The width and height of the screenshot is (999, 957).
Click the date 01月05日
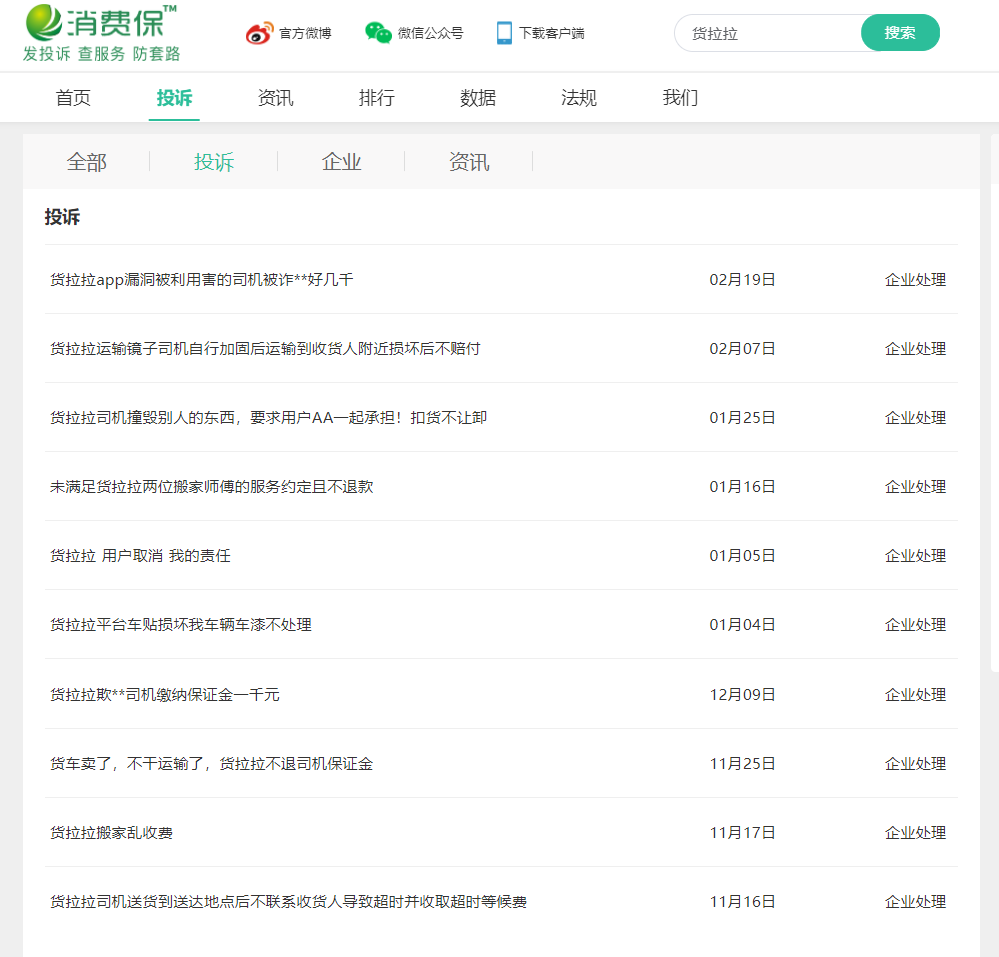742,556
